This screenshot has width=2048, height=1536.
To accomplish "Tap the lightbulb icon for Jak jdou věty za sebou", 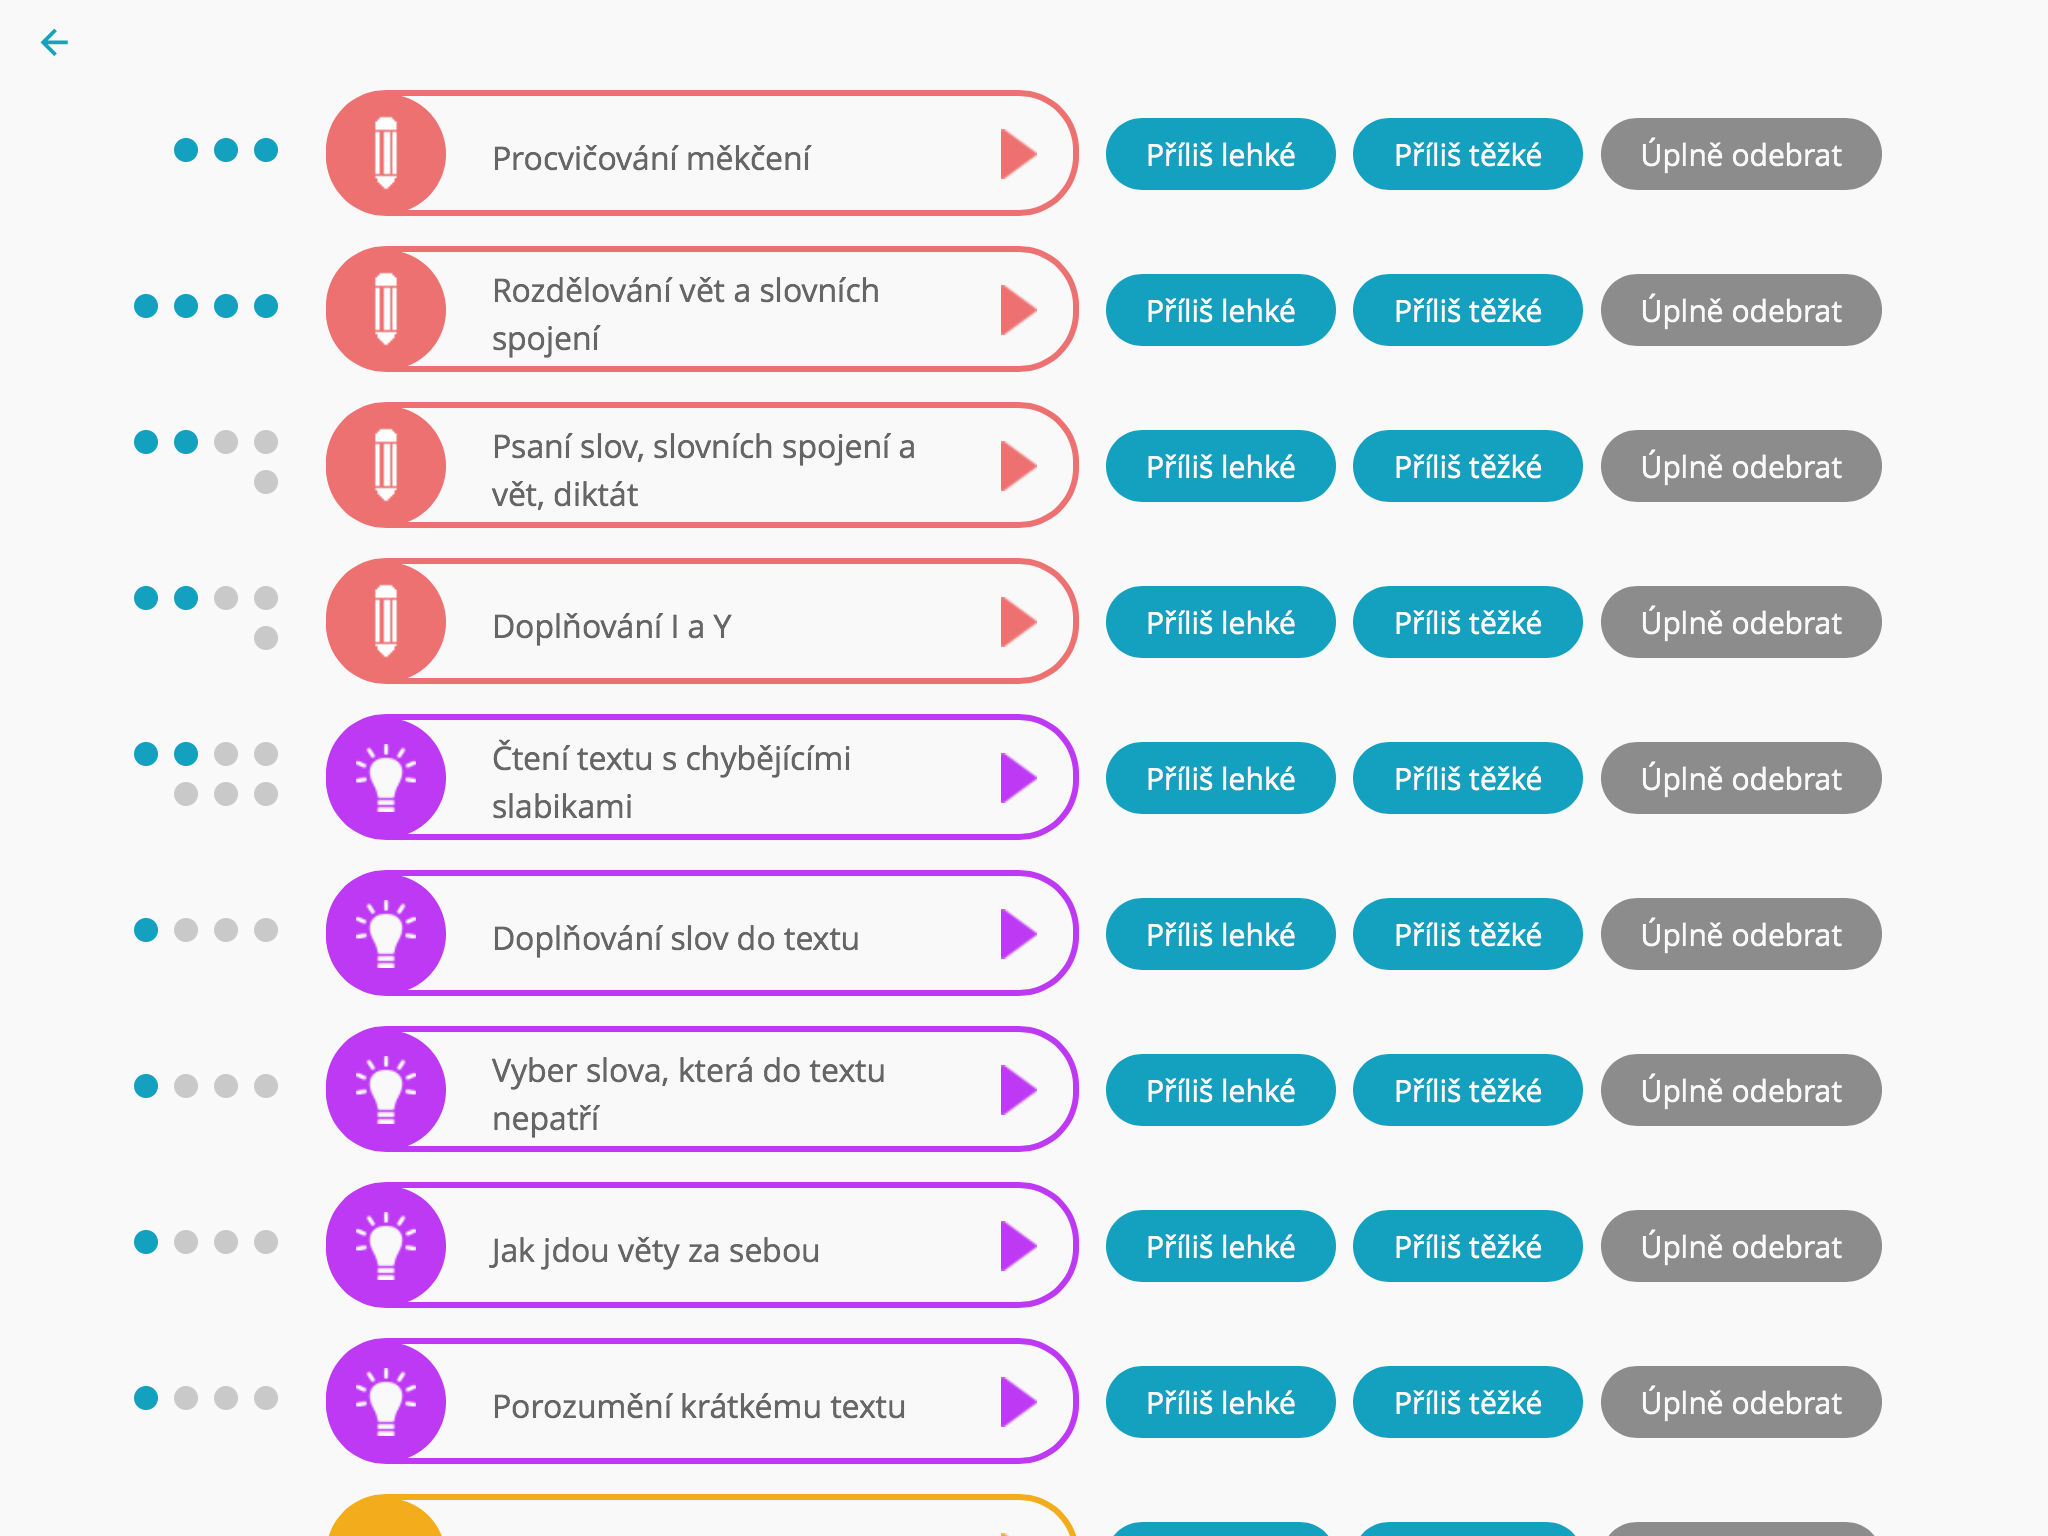I will tap(386, 1245).
